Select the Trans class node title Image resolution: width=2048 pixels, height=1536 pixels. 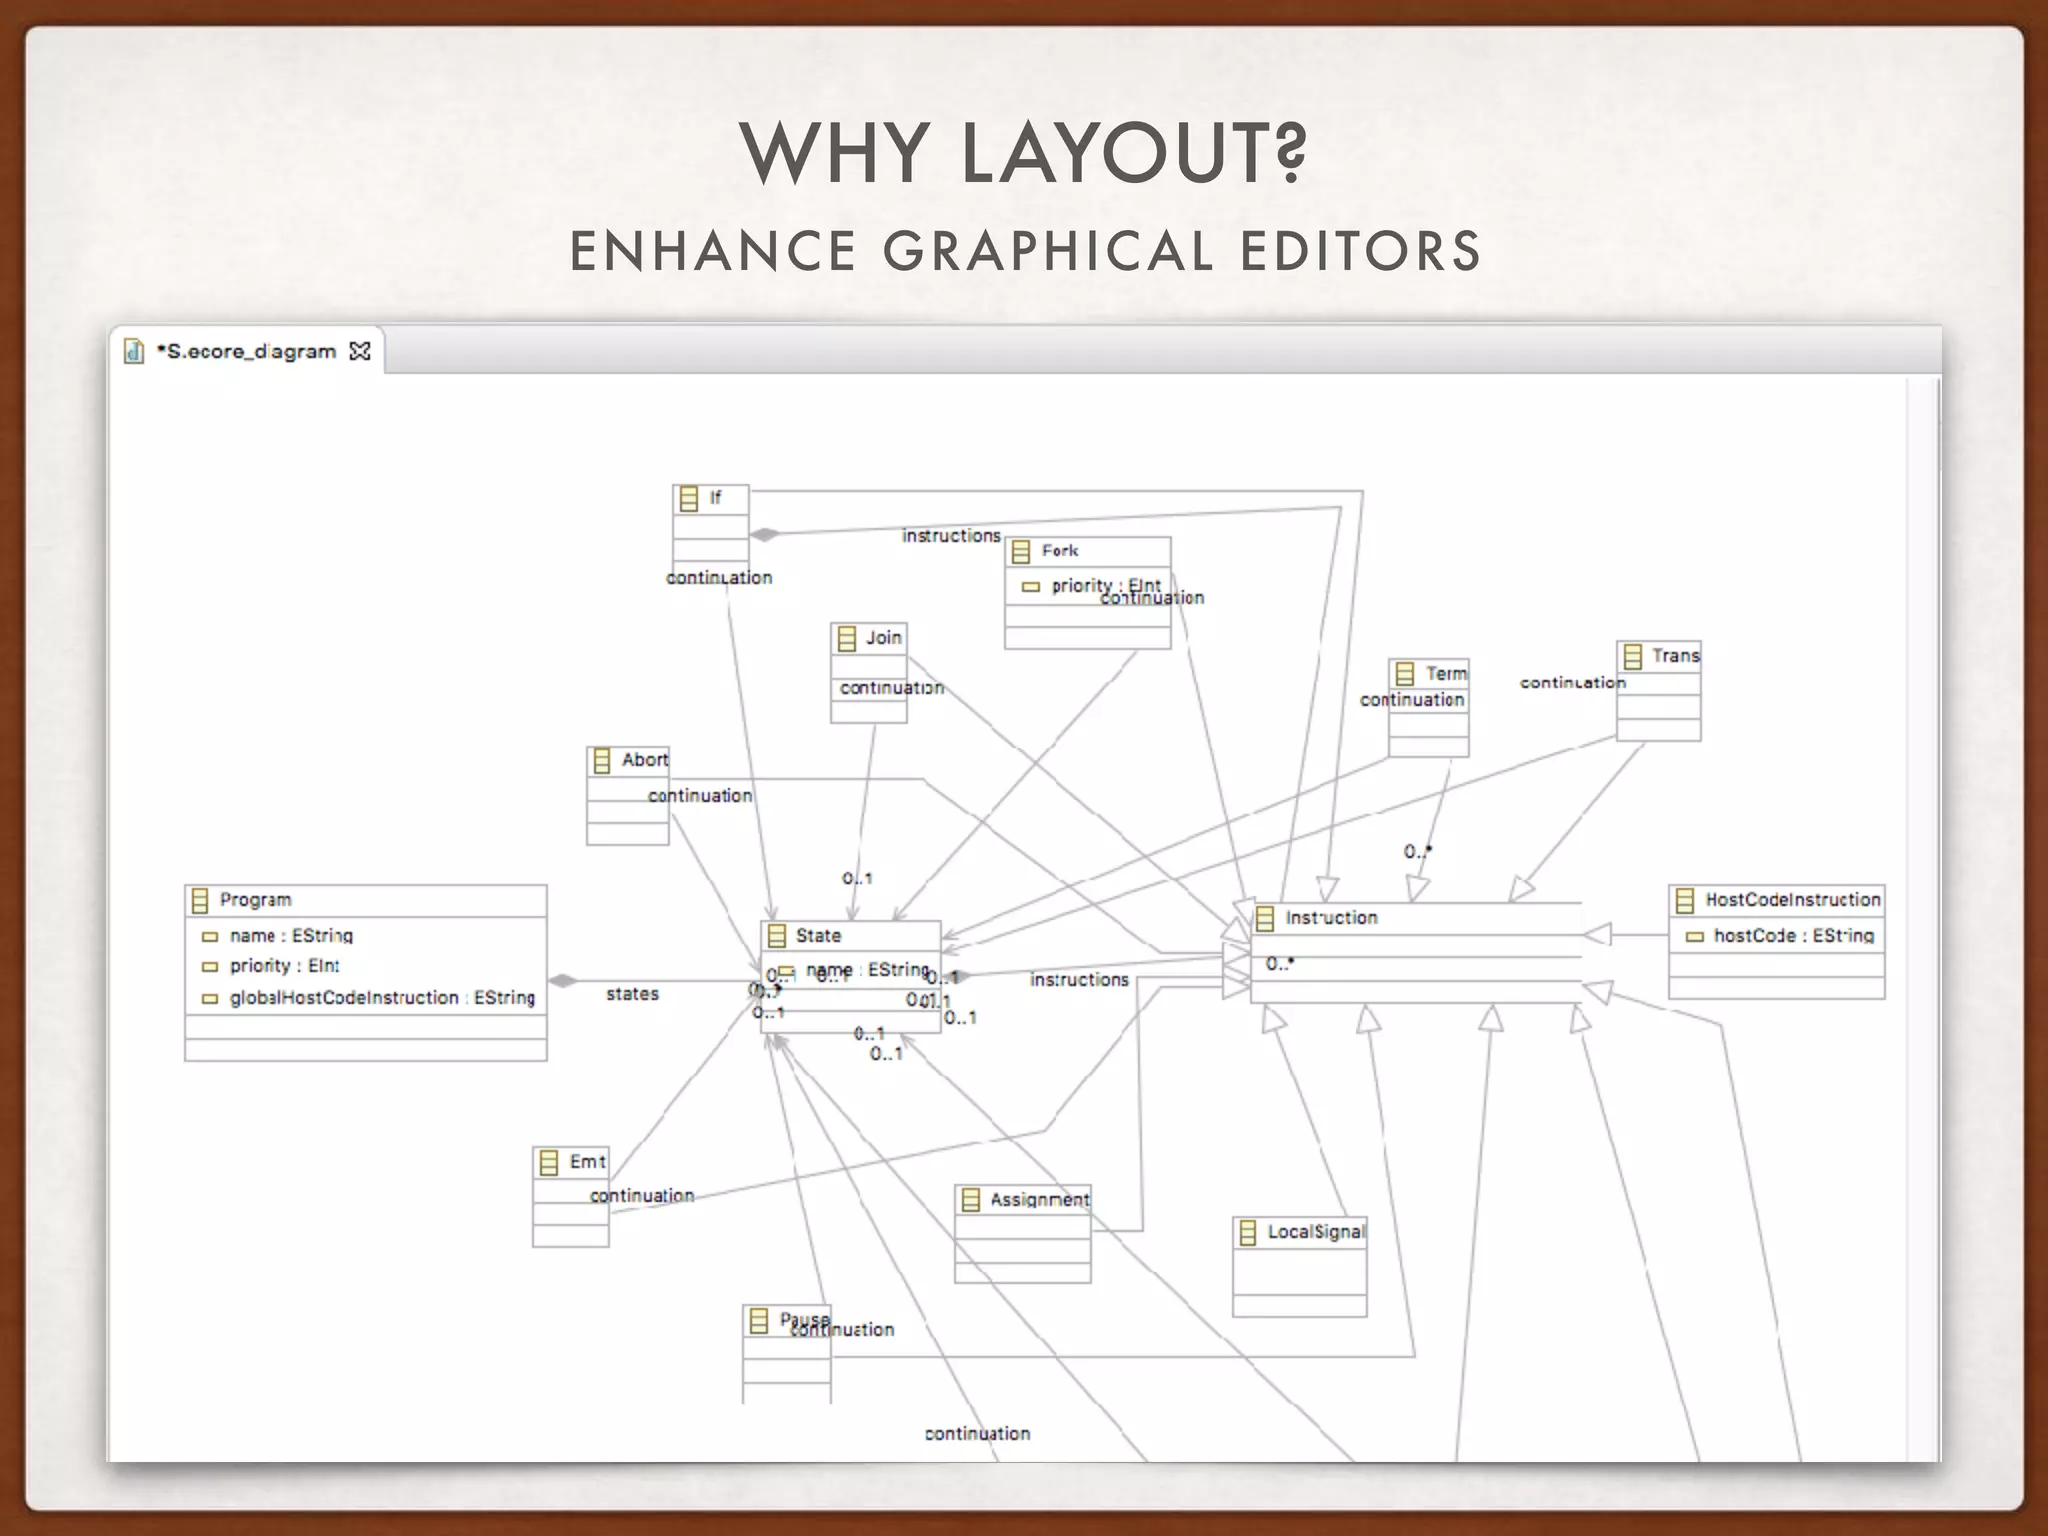1675,656
